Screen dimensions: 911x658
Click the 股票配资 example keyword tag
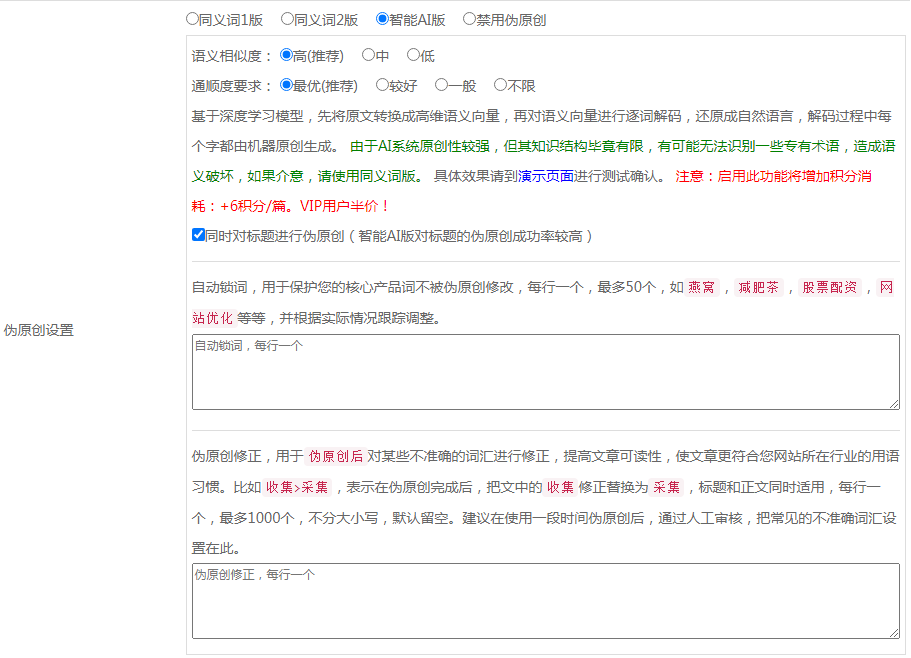829,288
